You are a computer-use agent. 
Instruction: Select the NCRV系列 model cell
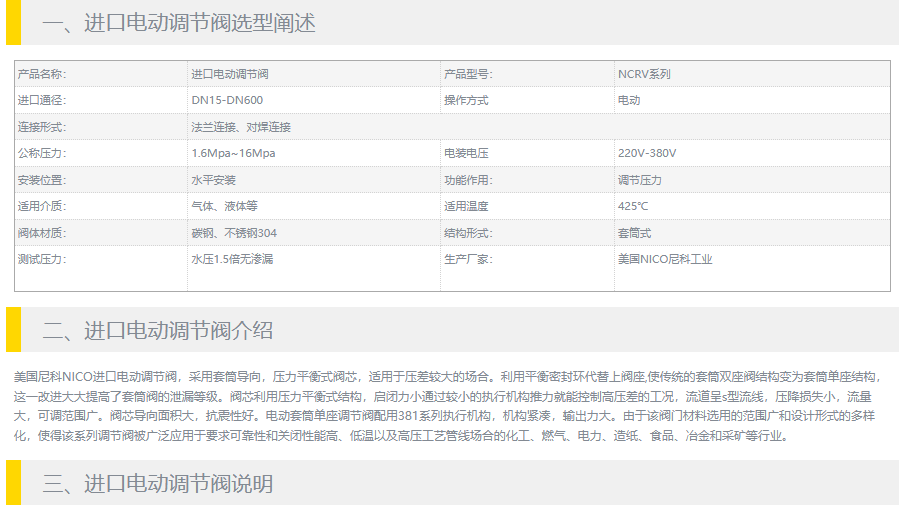coord(644,74)
